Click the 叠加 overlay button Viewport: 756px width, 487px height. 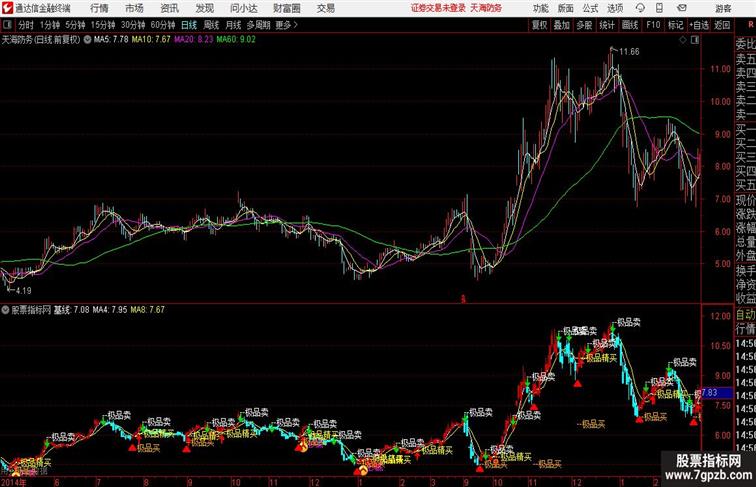(x=562, y=25)
